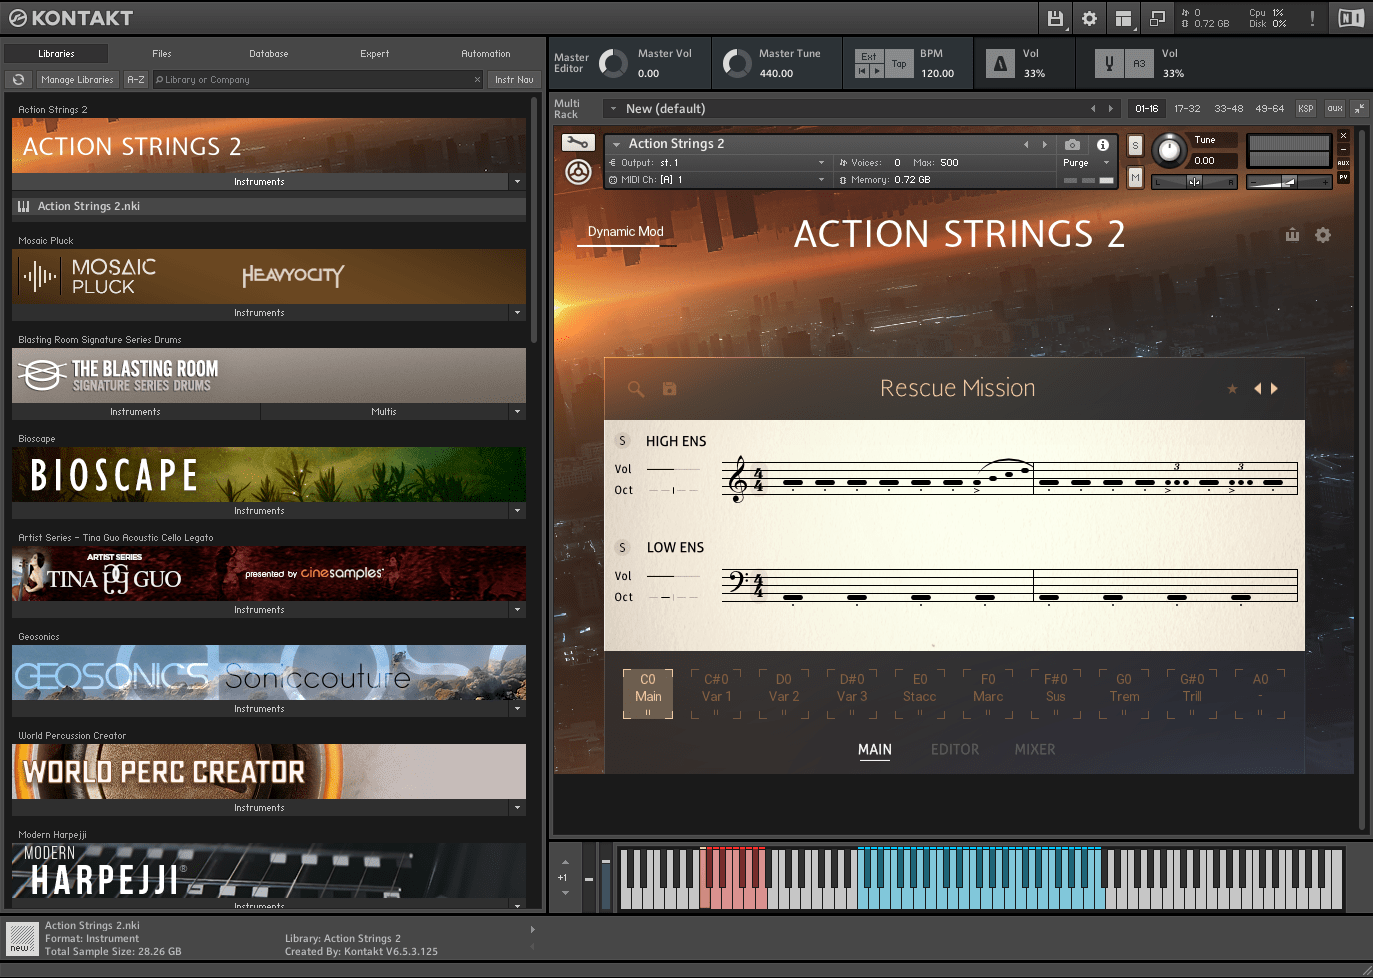Image resolution: width=1373 pixels, height=978 pixels.
Task: Click the Library or Company search field
Action: coord(317,79)
